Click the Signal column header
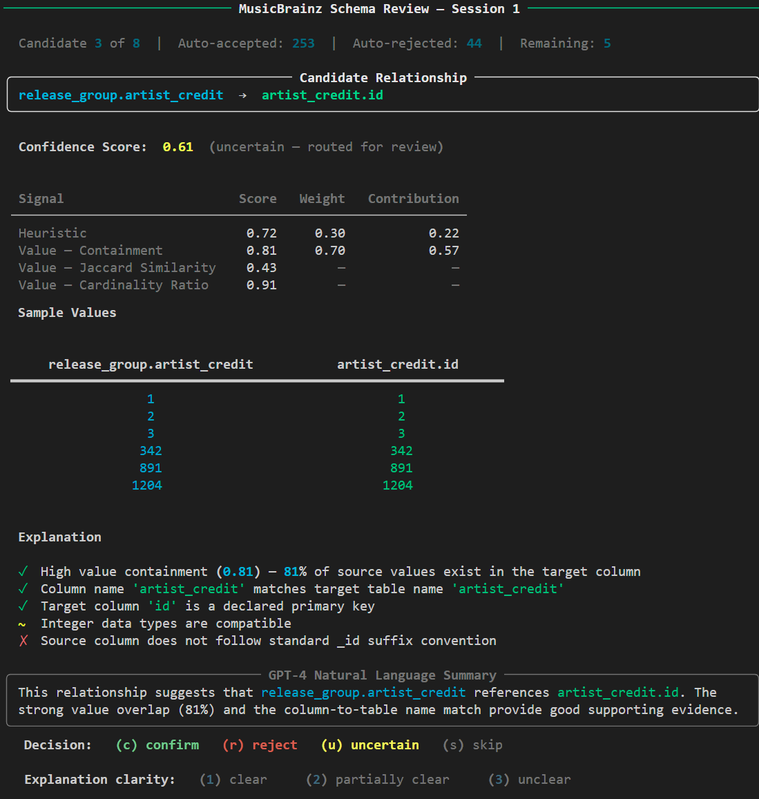 click(41, 199)
